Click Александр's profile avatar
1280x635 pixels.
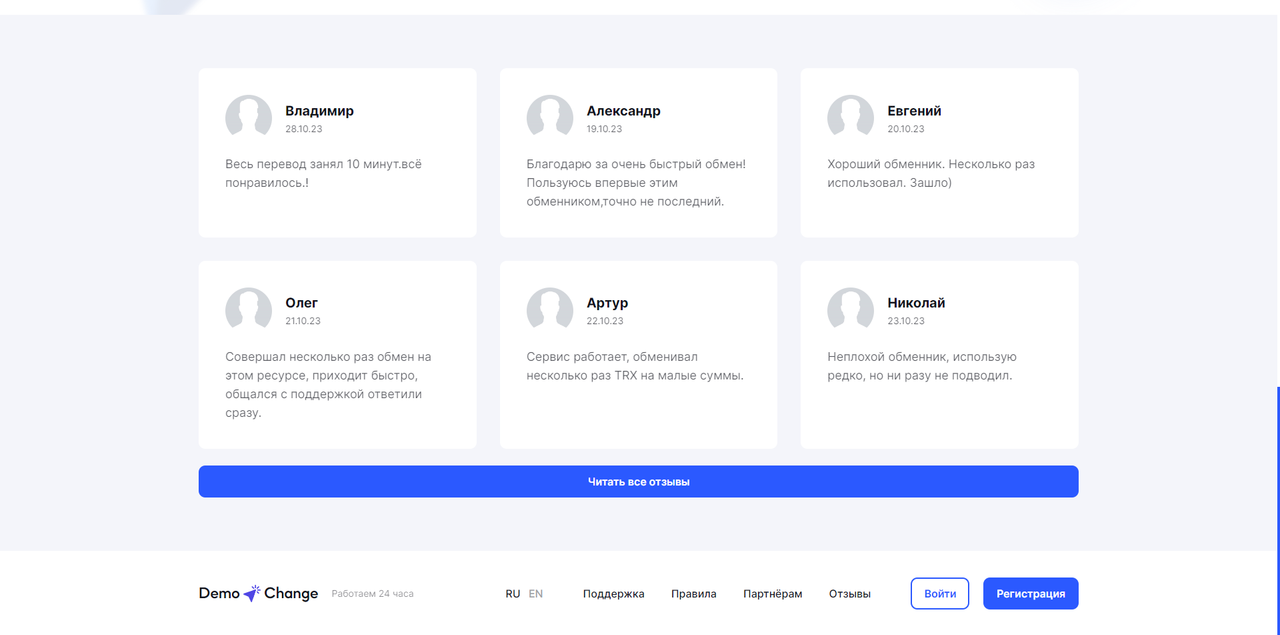coord(549,117)
